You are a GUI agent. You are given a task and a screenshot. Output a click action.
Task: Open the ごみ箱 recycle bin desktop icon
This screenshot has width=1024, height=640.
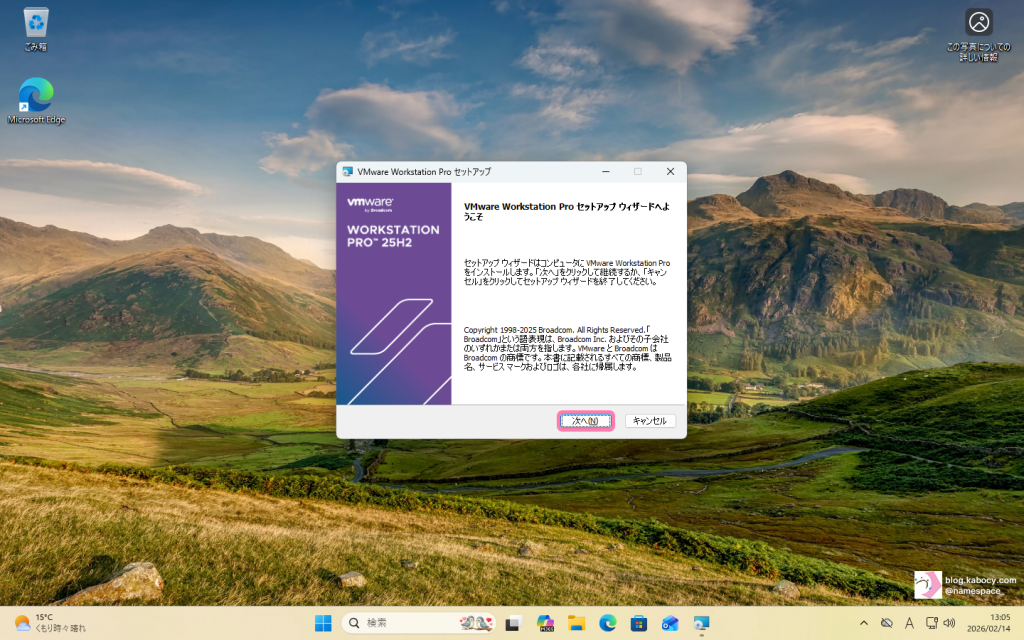(36, 28)
